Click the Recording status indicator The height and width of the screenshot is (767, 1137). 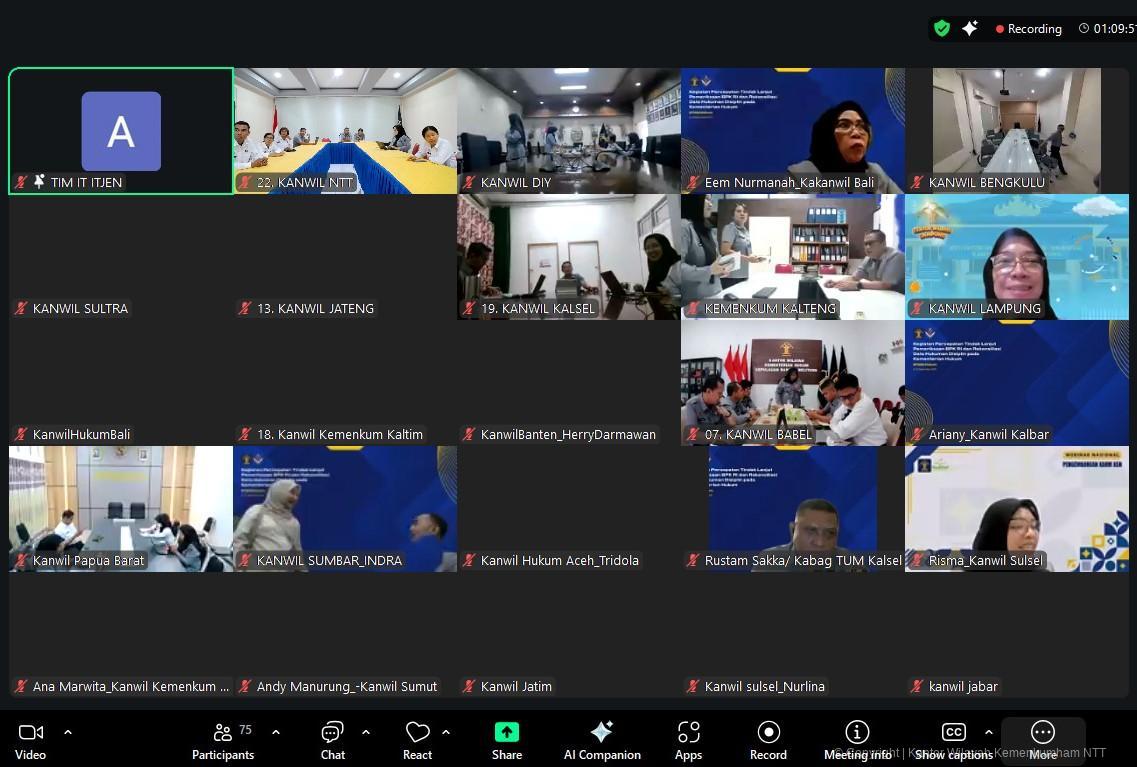[1028, 29]
